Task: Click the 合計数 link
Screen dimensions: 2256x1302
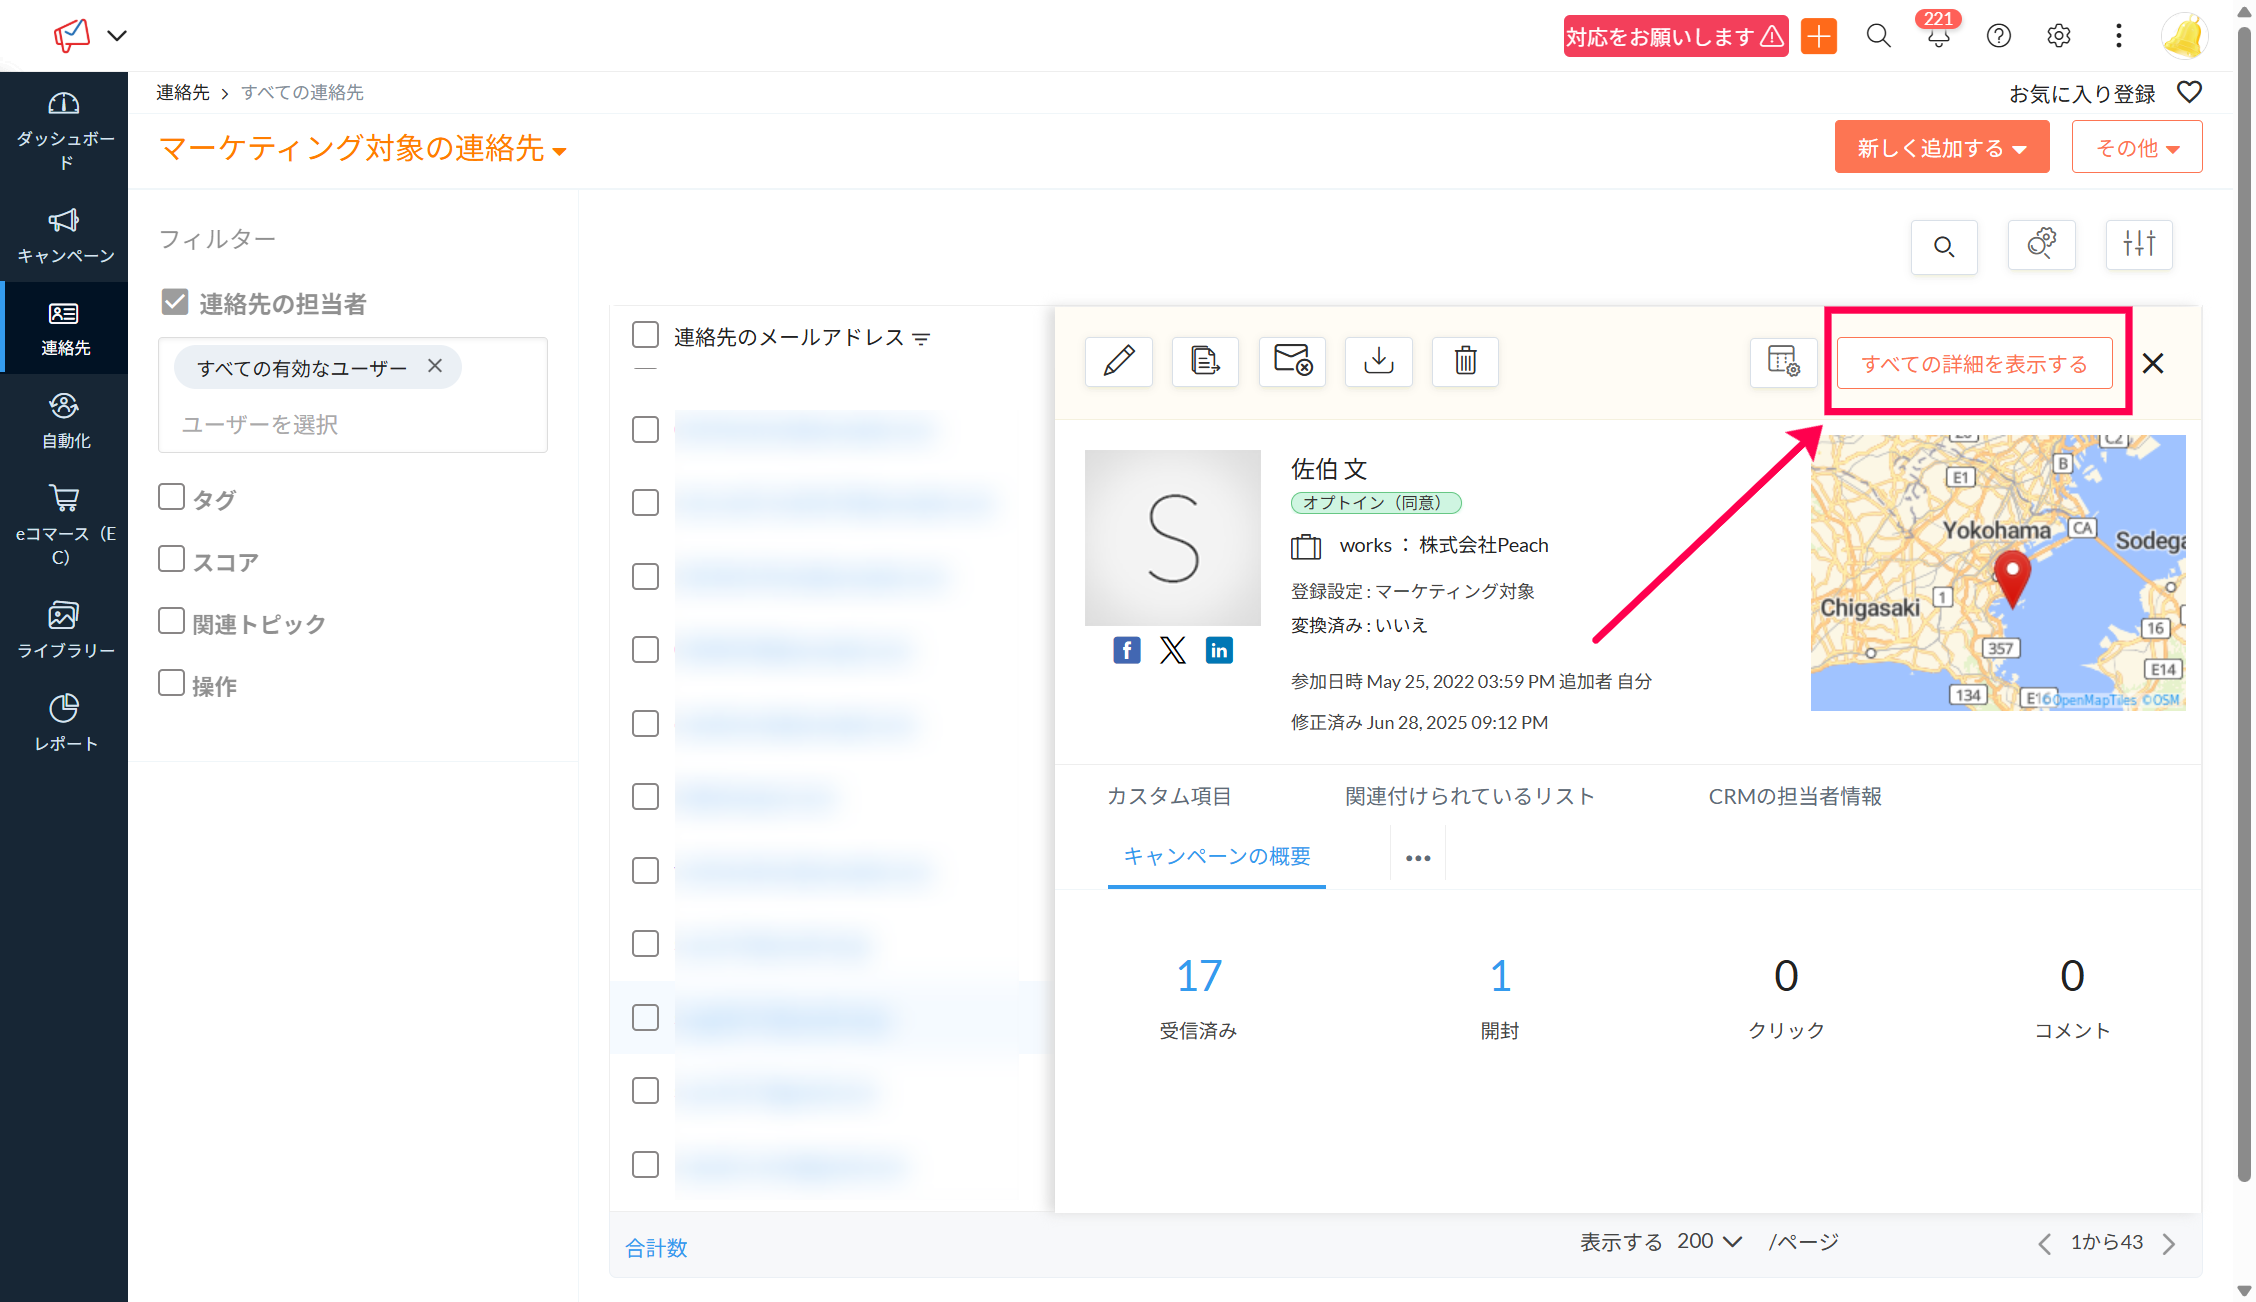Action: [656, 1247]
